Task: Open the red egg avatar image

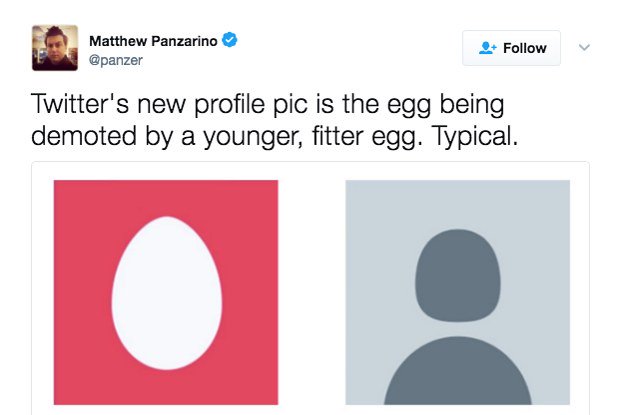Action: [166, 292]
